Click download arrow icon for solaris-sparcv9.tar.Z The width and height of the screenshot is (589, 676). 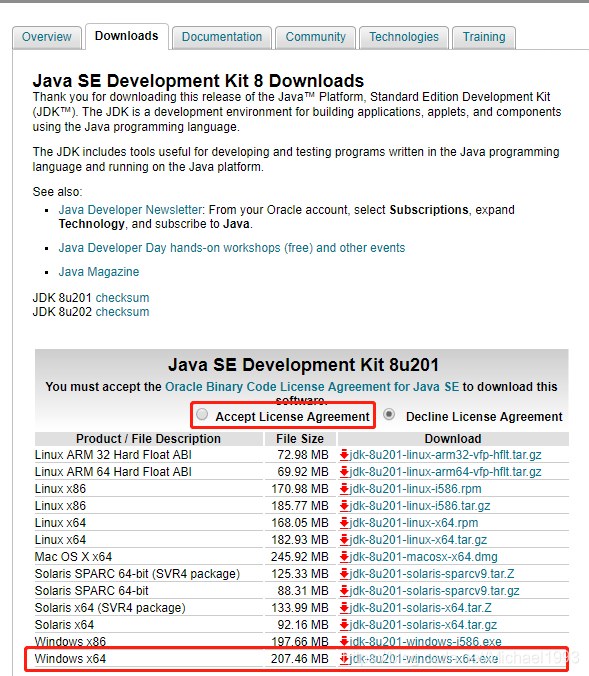coord(344,574)
